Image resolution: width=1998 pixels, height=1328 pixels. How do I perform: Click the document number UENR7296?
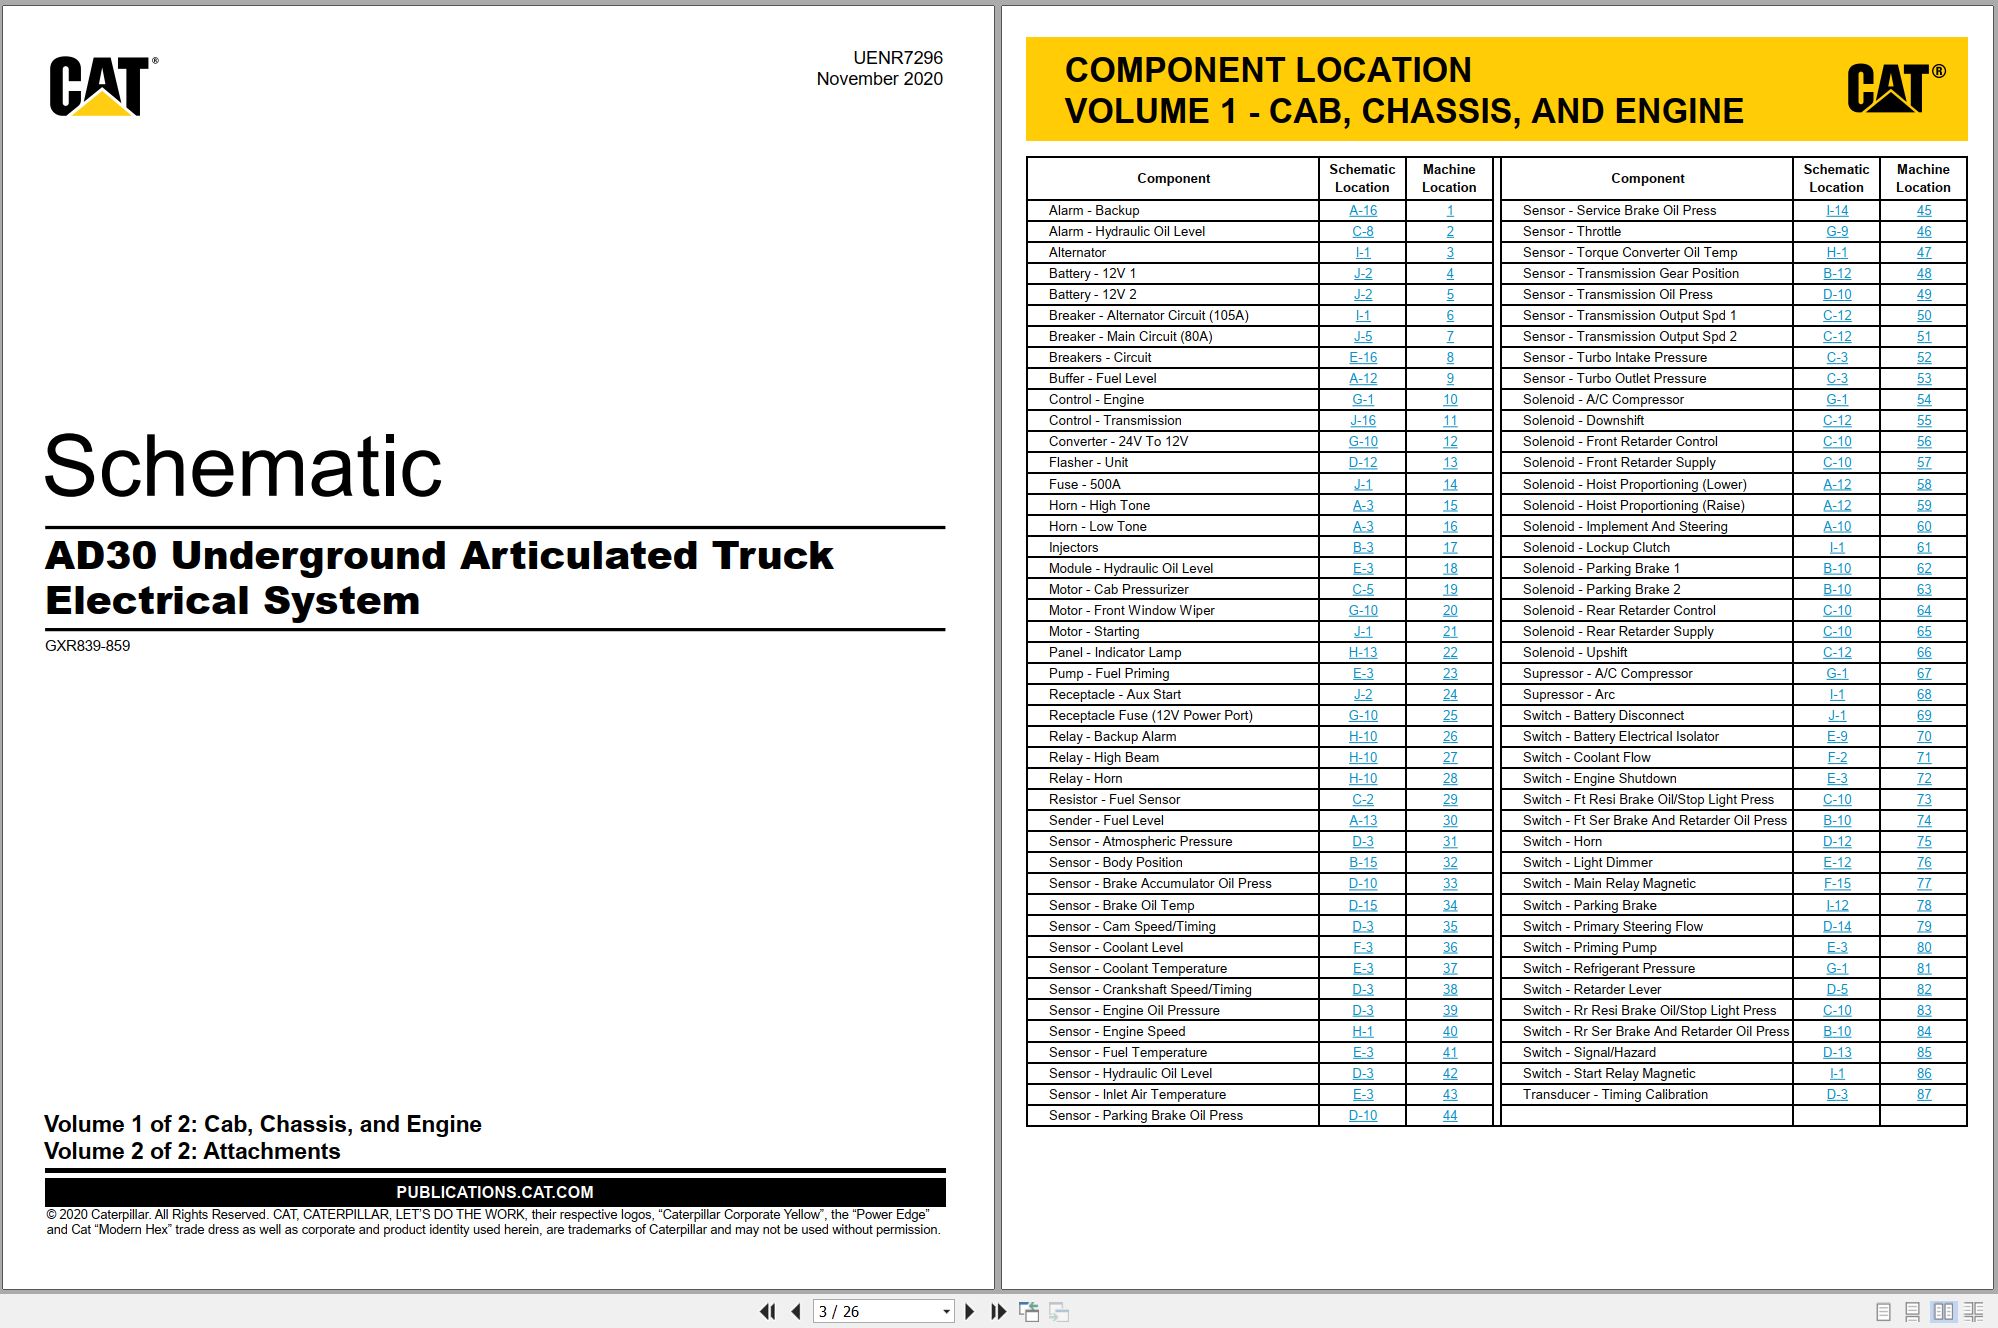(x=898, y=58)
